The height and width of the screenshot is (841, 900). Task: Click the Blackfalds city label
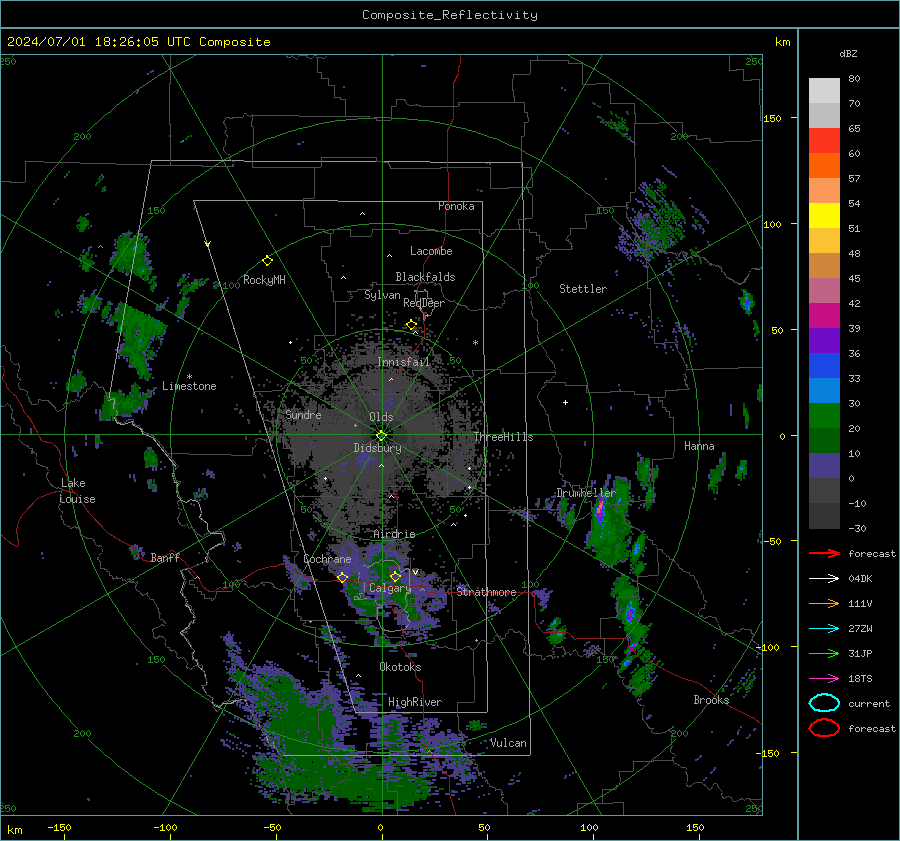425,277
